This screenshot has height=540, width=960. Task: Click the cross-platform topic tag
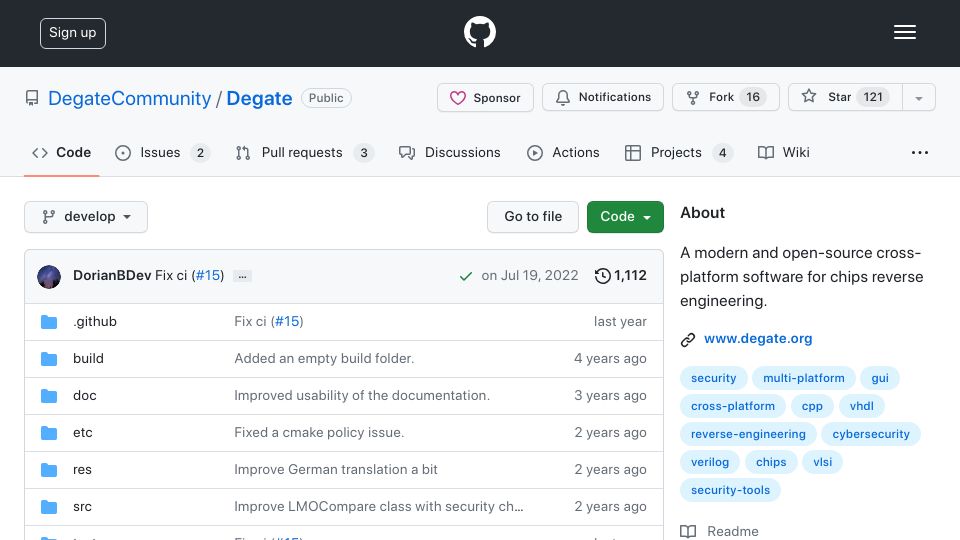[x=733, y=406]
